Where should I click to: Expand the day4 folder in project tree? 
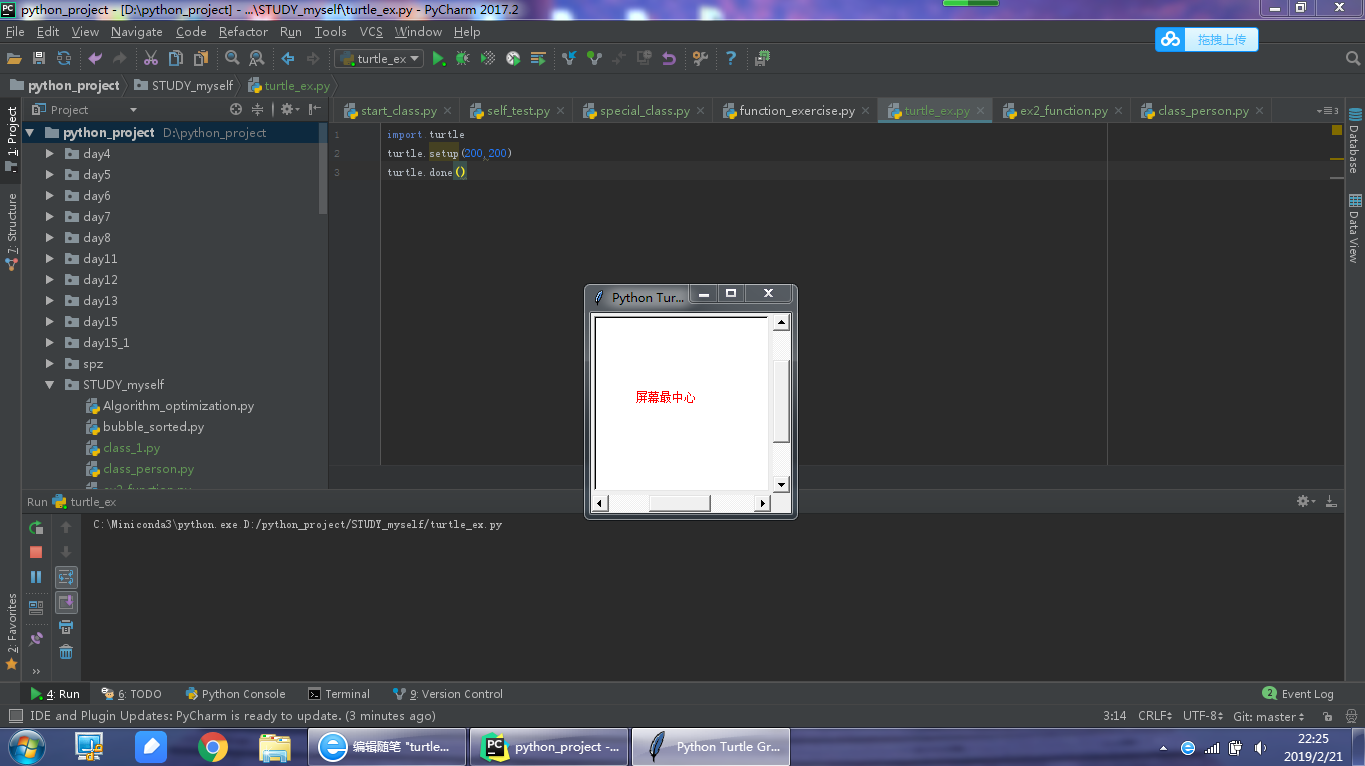pos(50,154)
